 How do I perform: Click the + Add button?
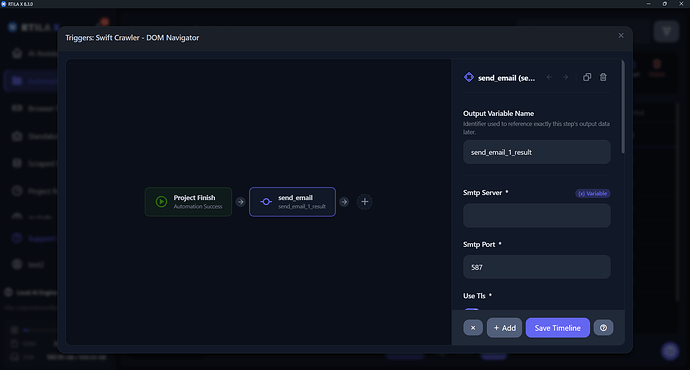coord(504,328)
